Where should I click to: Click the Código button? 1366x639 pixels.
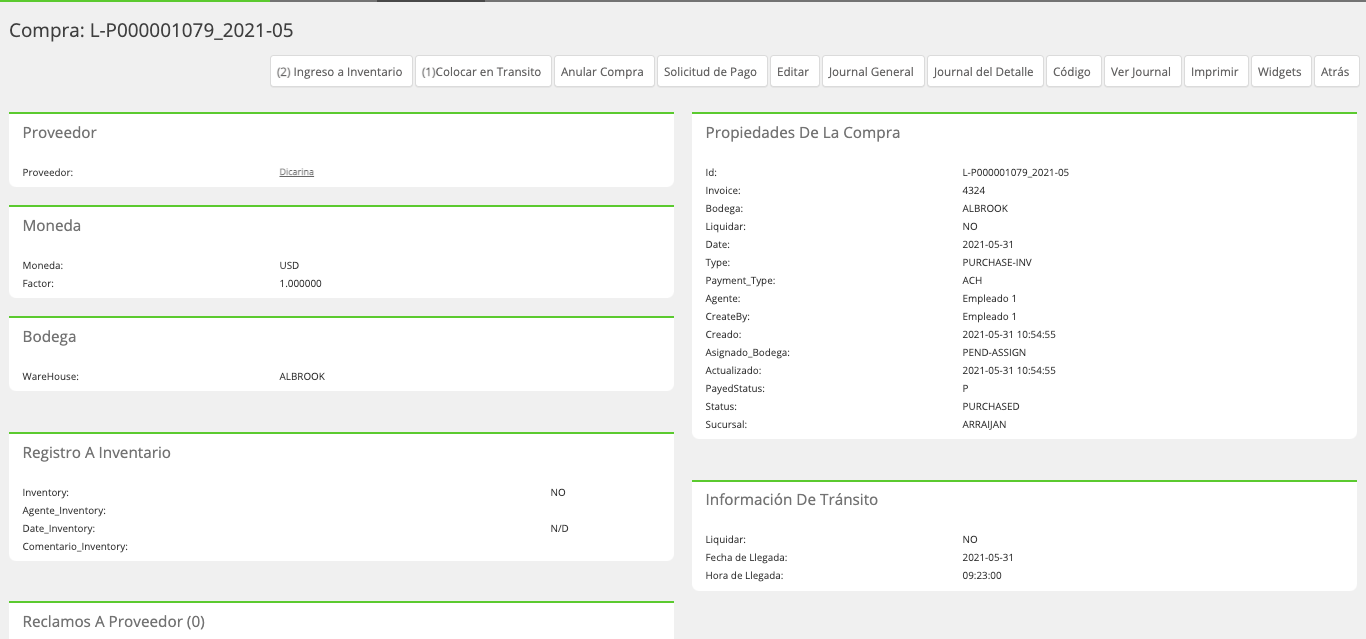coord(1073,72)
